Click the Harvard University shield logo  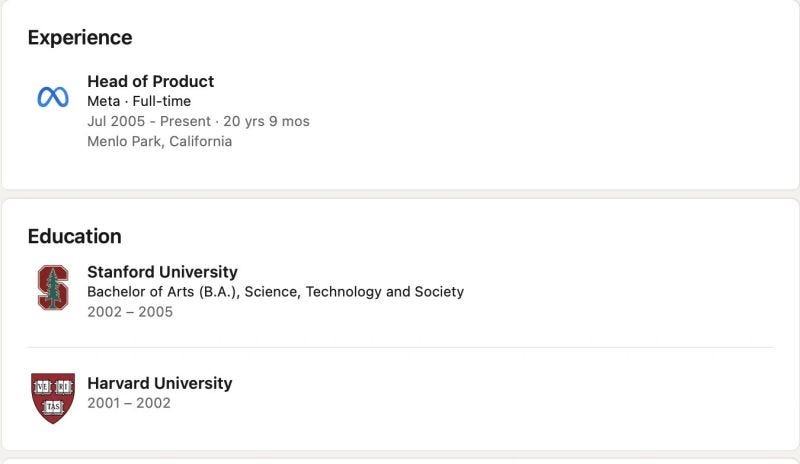pyautogui.click(x=53, y=397)
